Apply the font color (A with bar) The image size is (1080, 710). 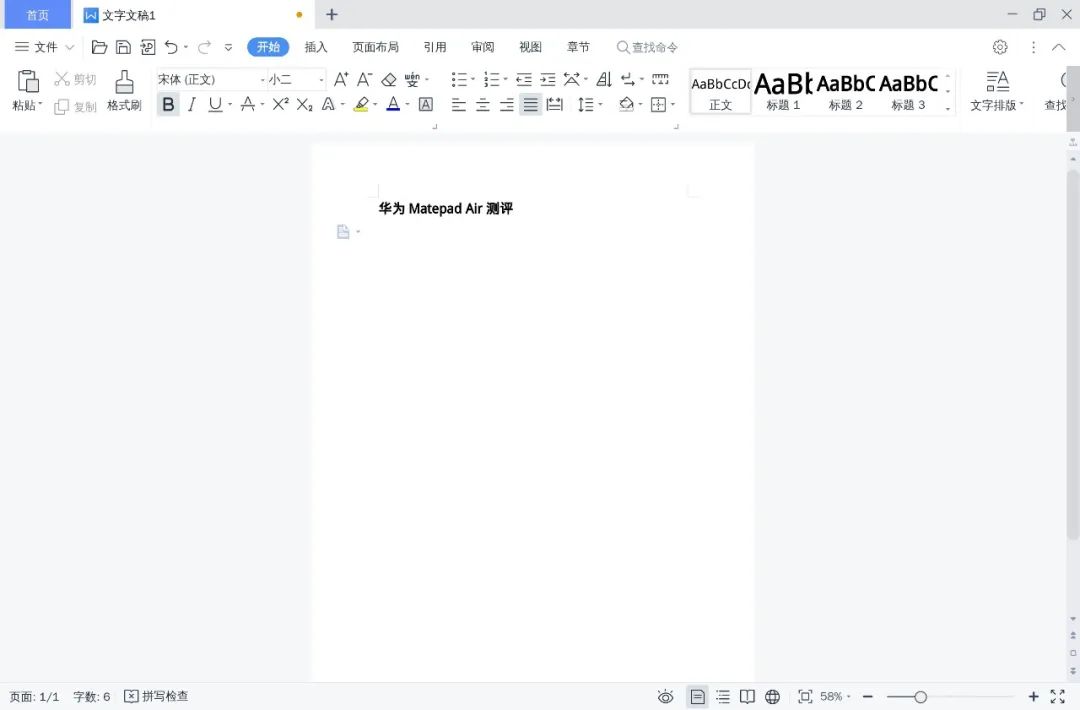point(393,105)
